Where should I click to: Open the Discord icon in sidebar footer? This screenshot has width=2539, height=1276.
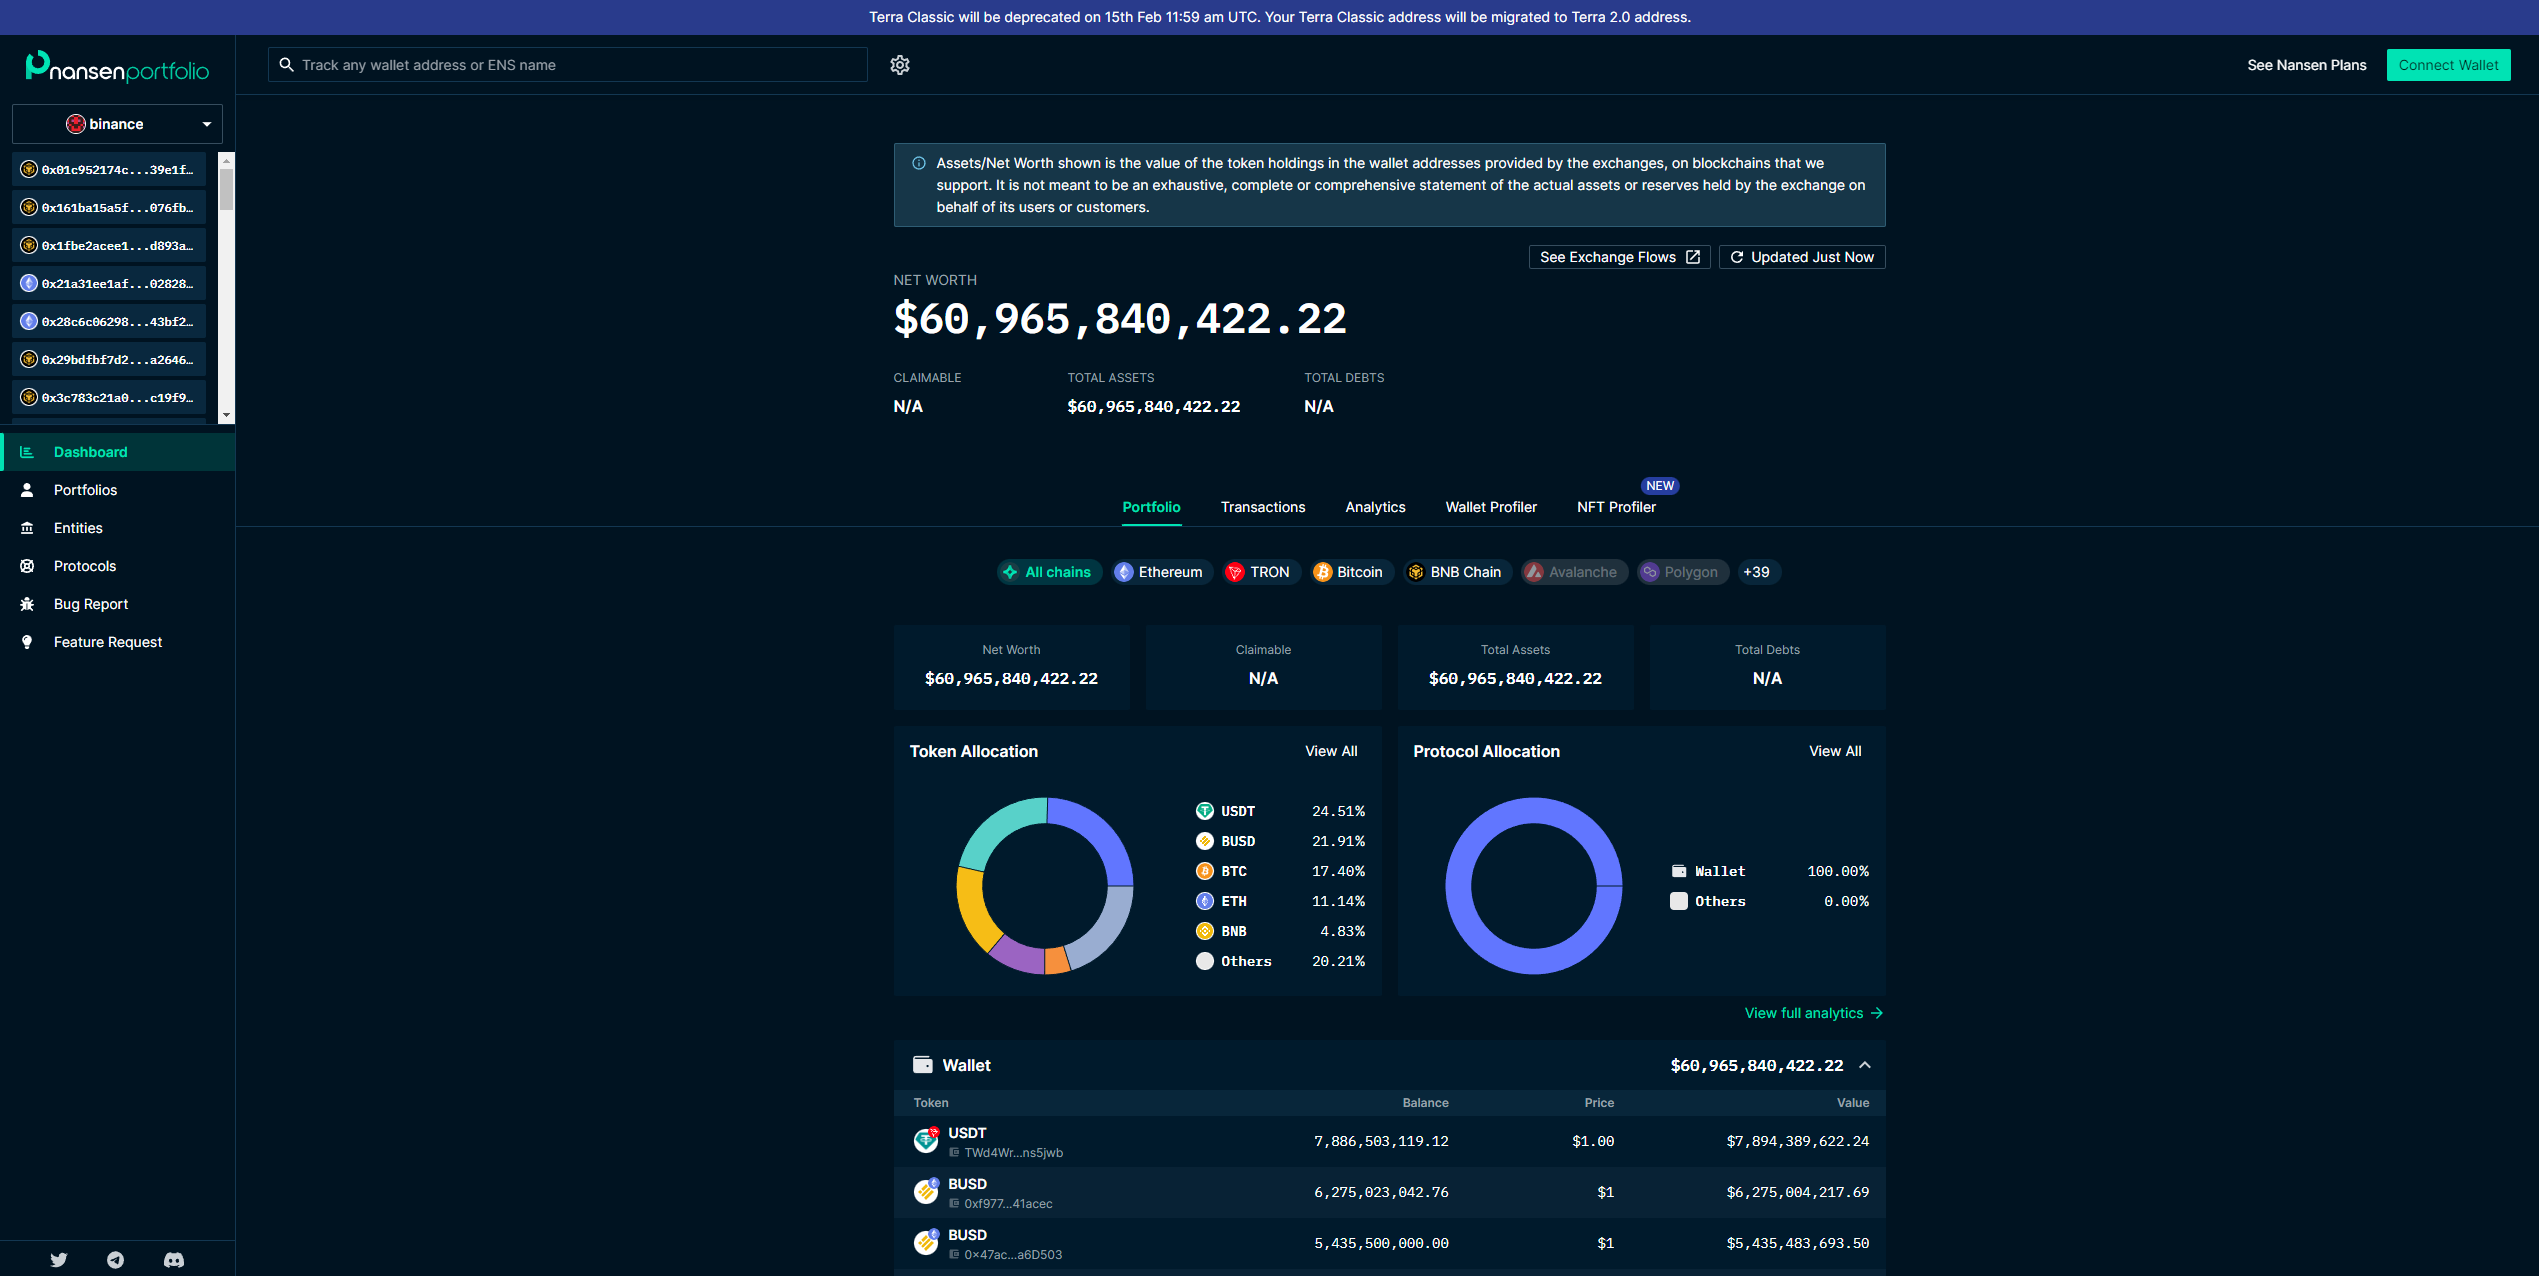pos(174,1260)
